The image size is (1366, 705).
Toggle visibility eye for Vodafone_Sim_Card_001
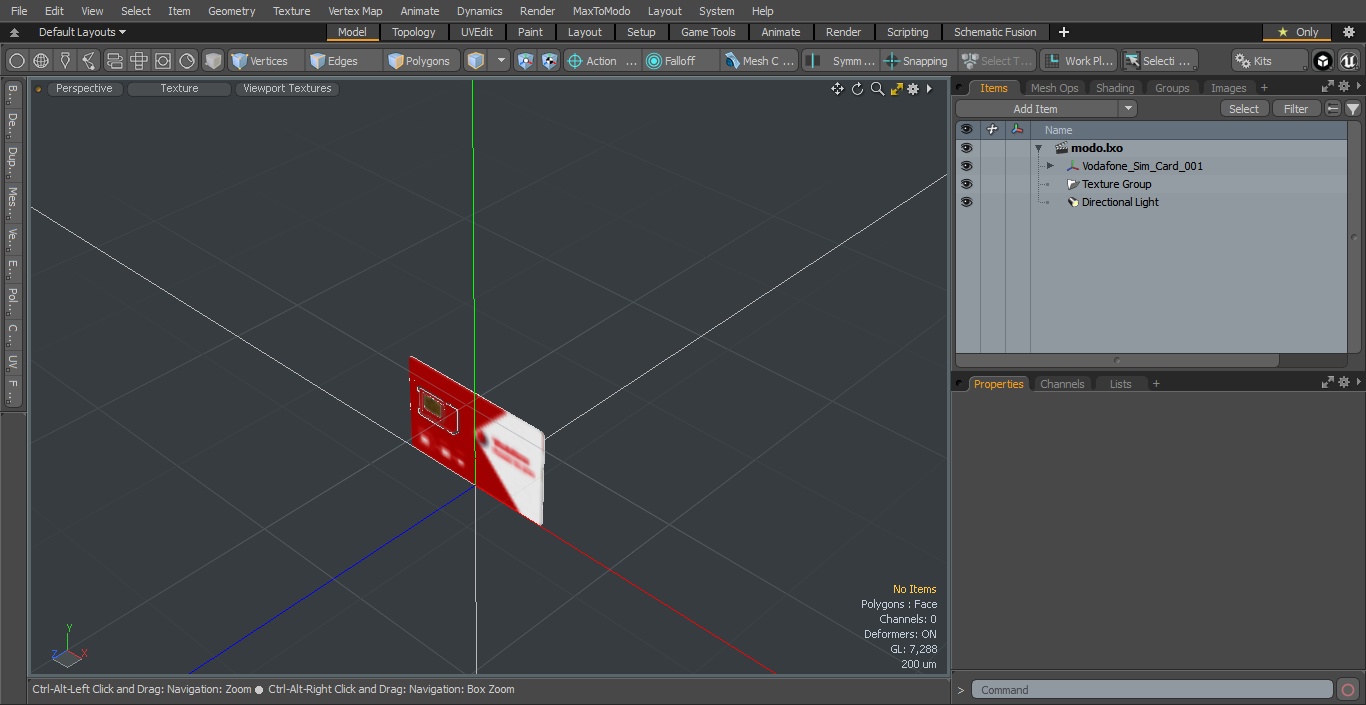(966, 166)
